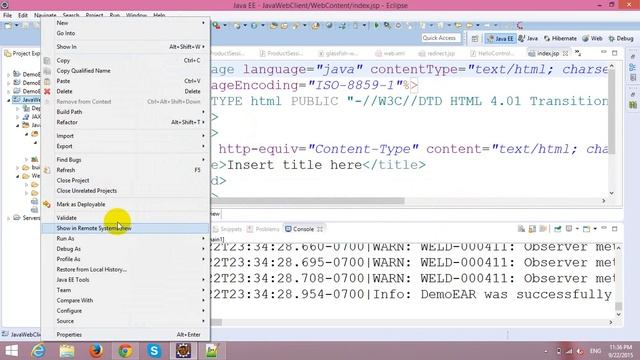The width and height of the screenshot is (640, 360).
Task: Switch to Hibernate perspective
Action: [560, 38]
